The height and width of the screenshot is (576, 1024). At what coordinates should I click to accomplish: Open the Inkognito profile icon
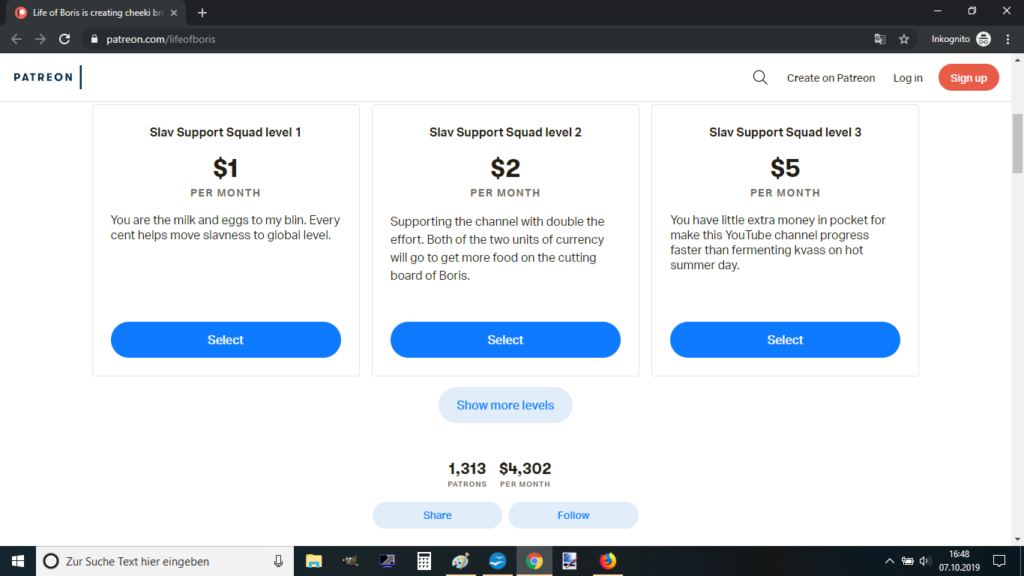tap(984, 39)
